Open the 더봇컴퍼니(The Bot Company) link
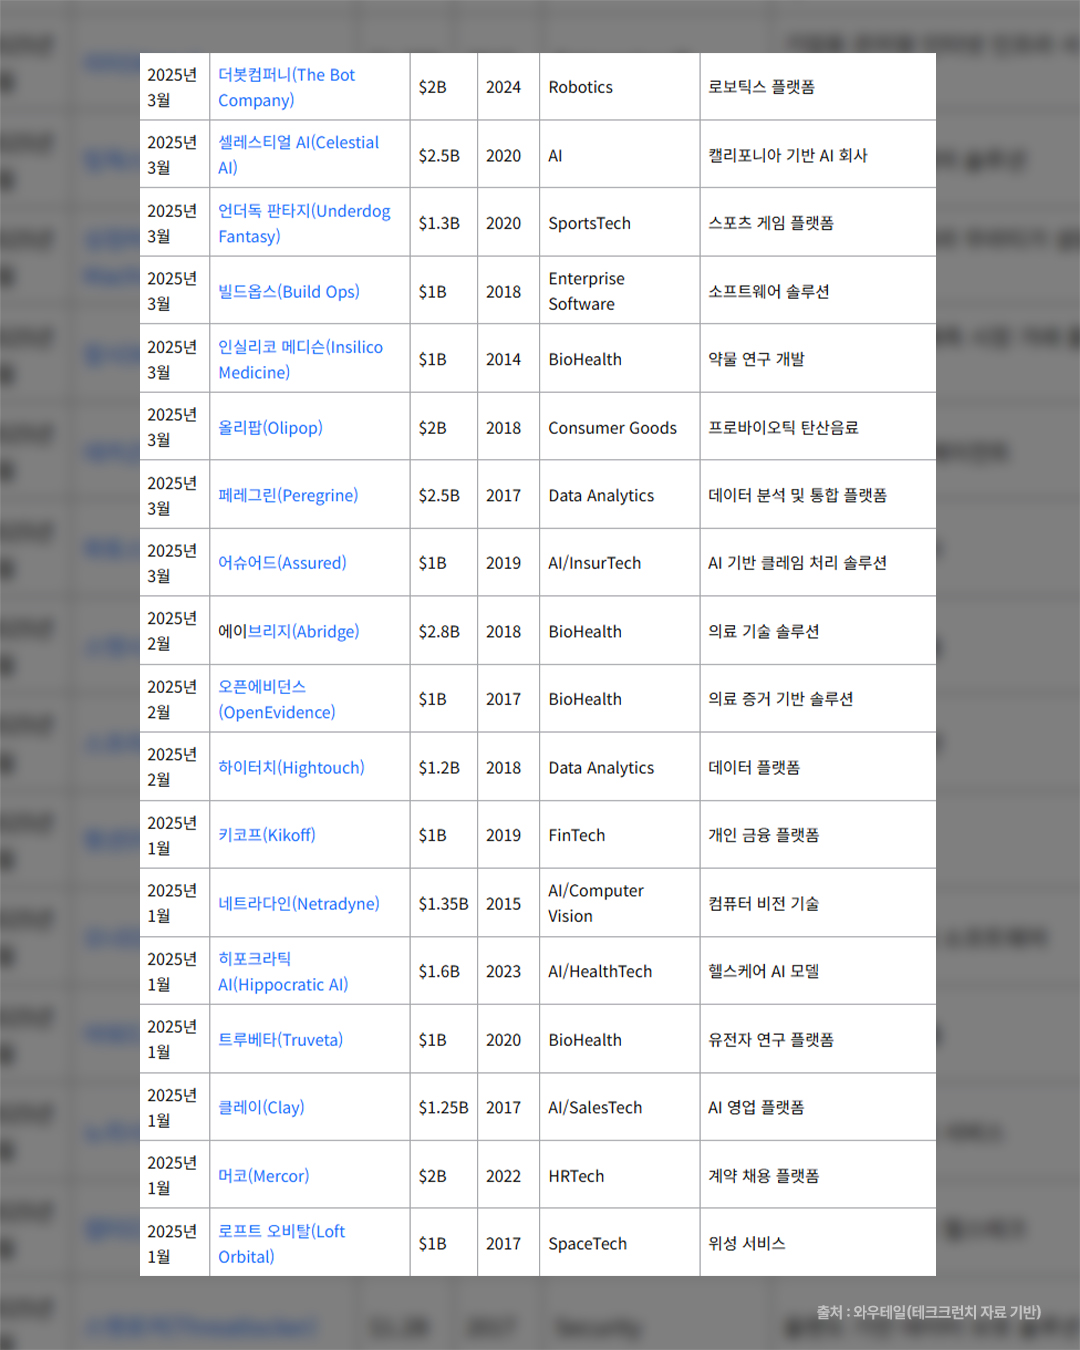 click(x=286, y=88)
